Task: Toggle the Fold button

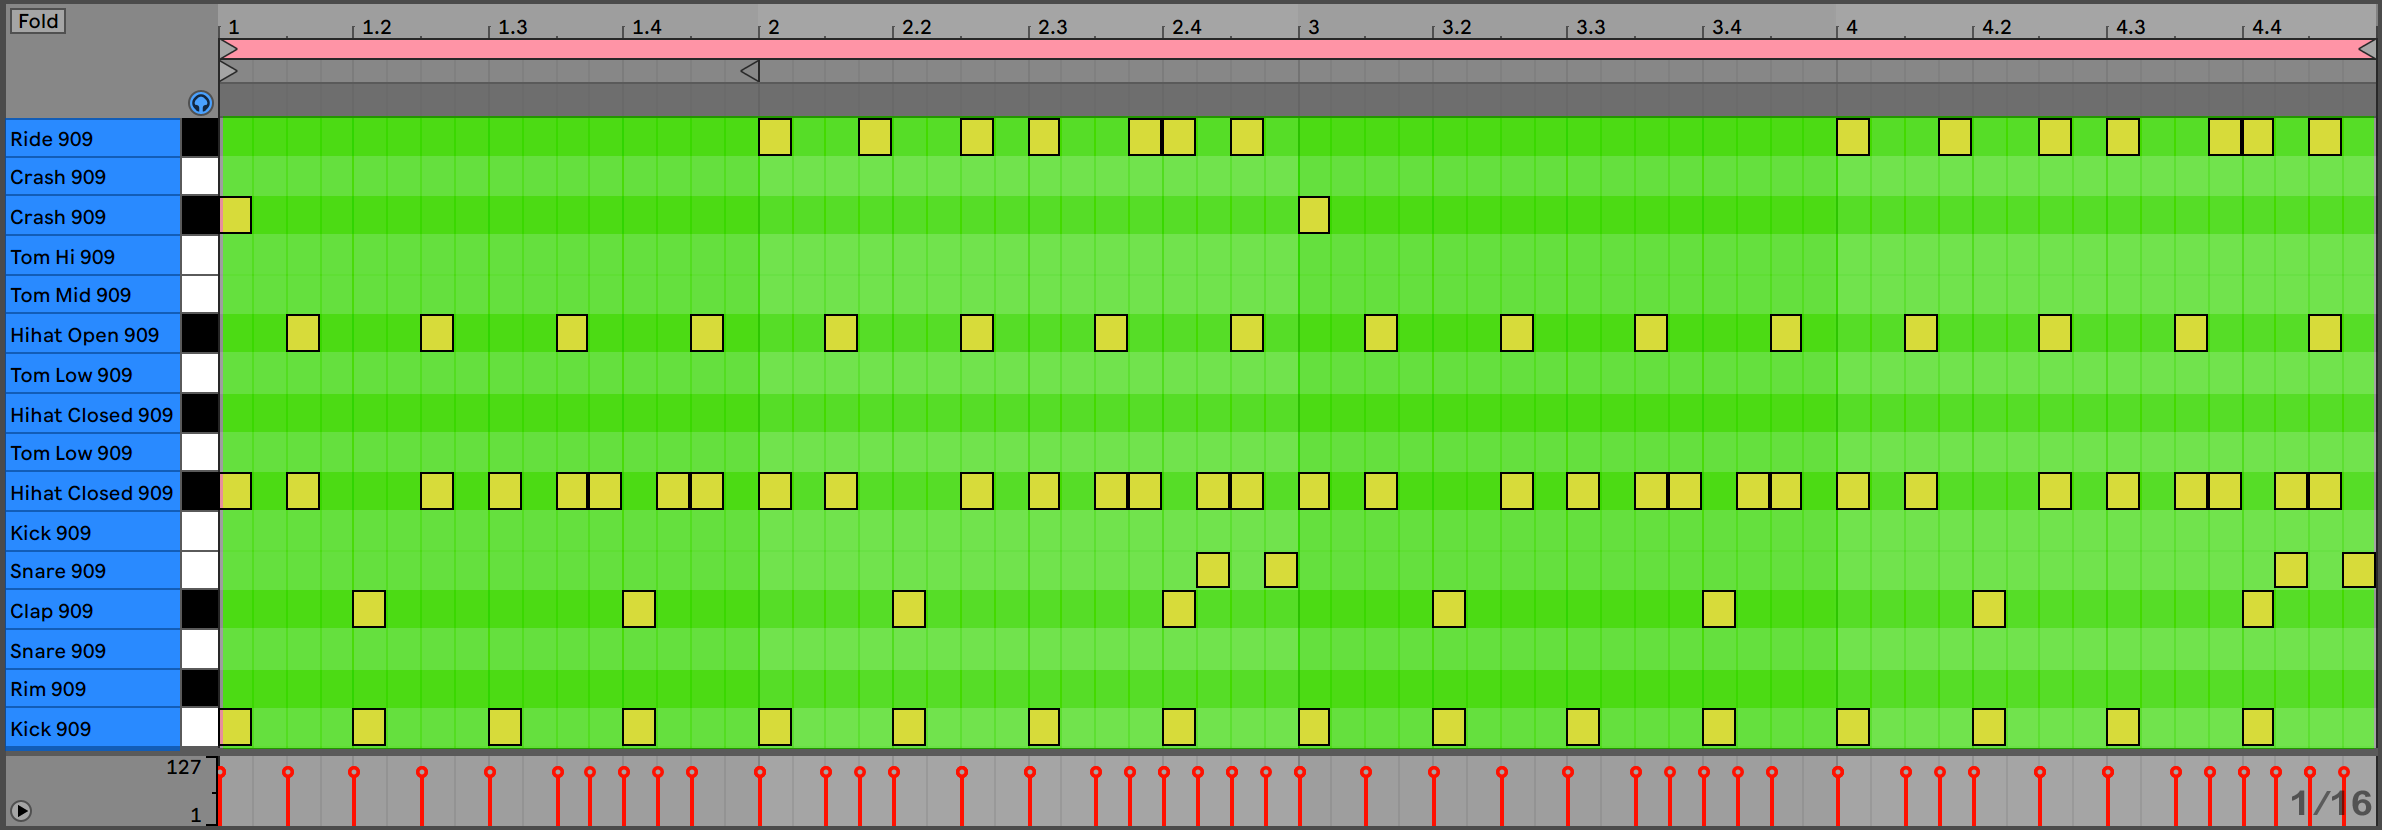Action: pos(38,21)
